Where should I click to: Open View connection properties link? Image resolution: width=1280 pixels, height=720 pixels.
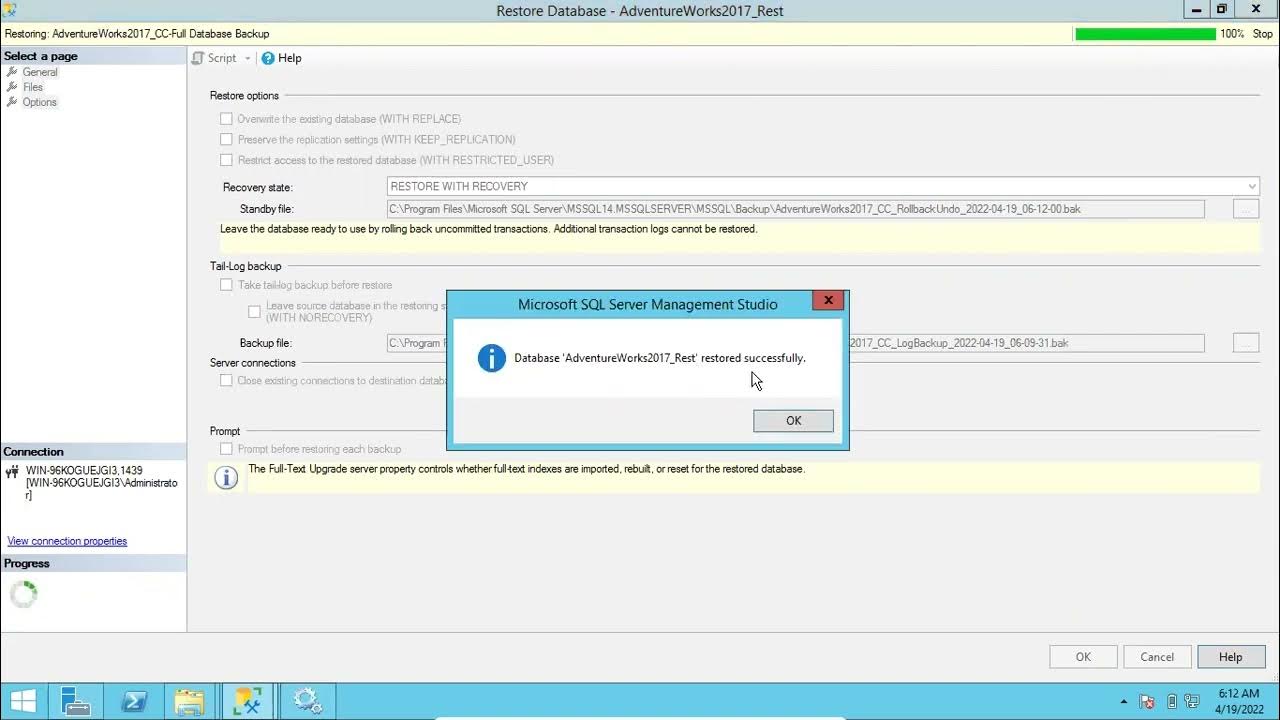[x=67, y=541]
